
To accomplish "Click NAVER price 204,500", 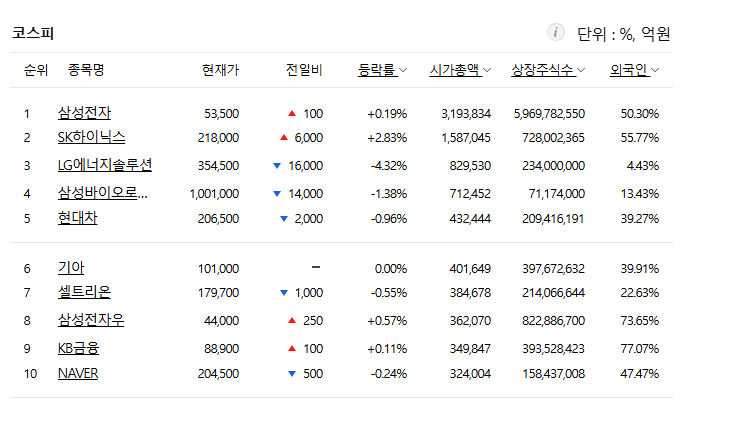I will click(x=218, y=374).
